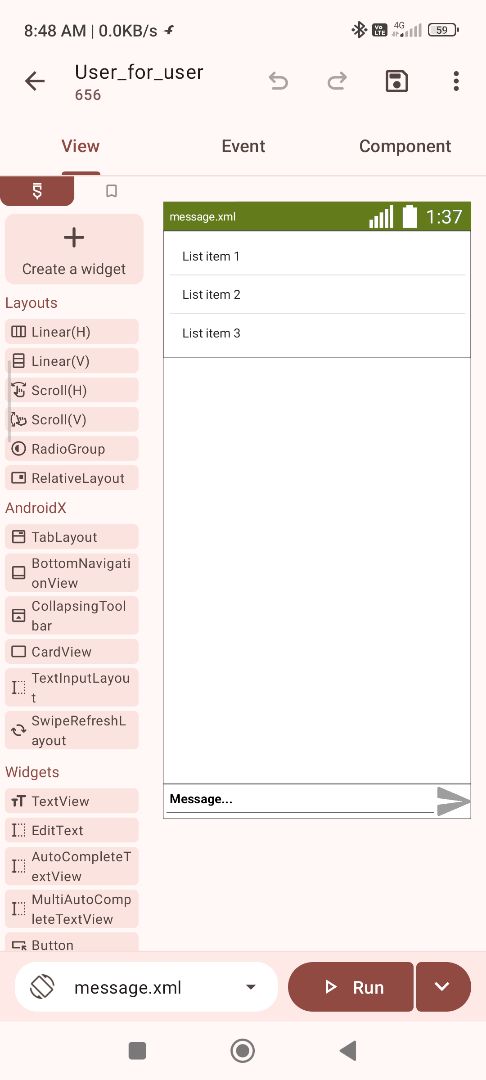Click Create a widget button
Viewport: 486px width, 1080px height.
point(74,249)
